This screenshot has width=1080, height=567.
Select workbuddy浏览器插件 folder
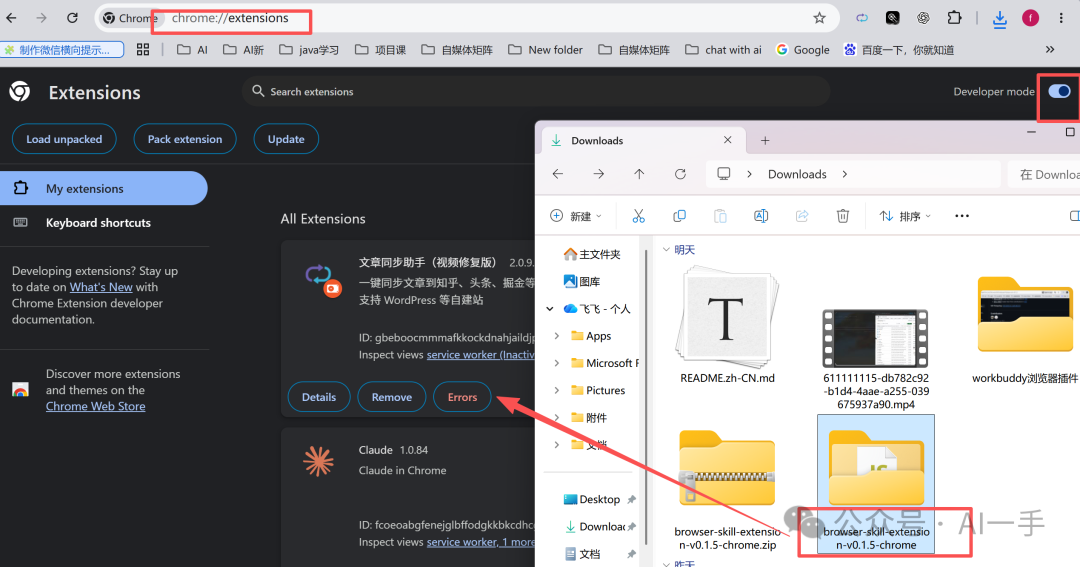1025,329
